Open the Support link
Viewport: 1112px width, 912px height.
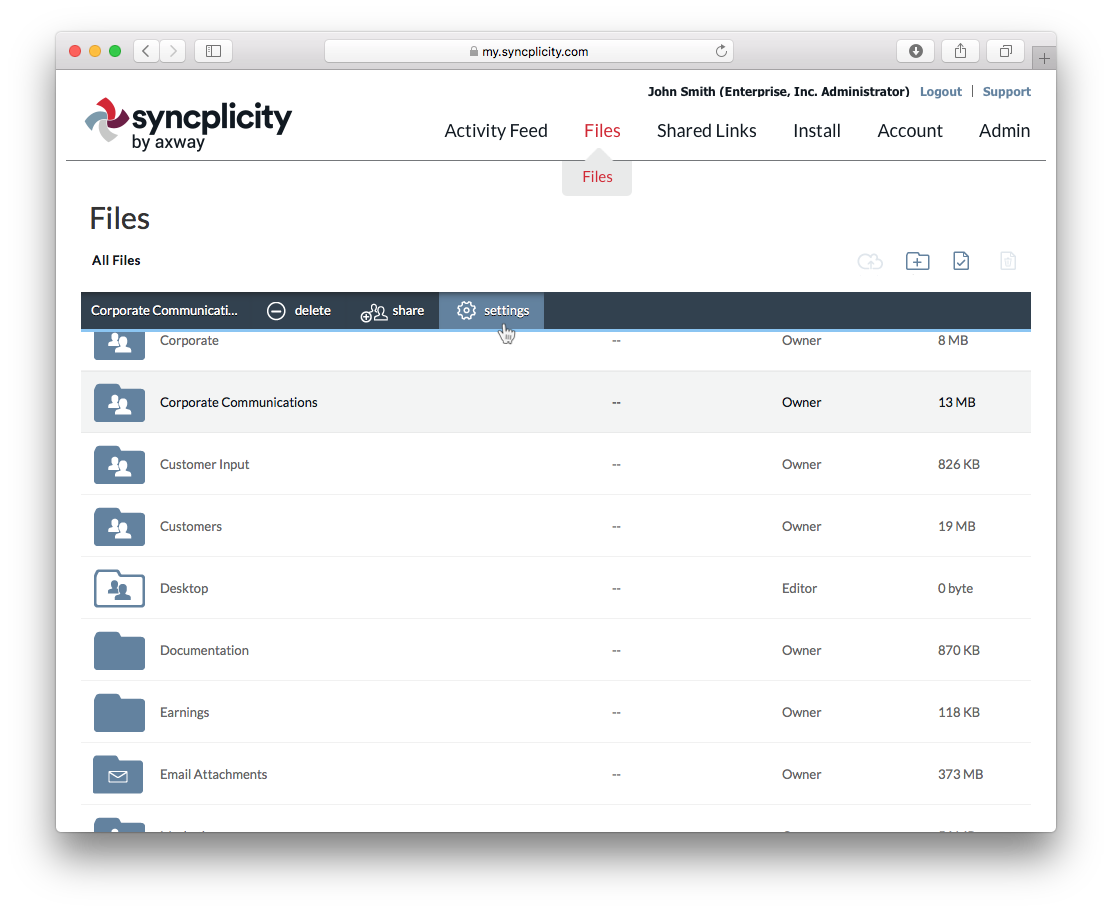point(1006,92)
